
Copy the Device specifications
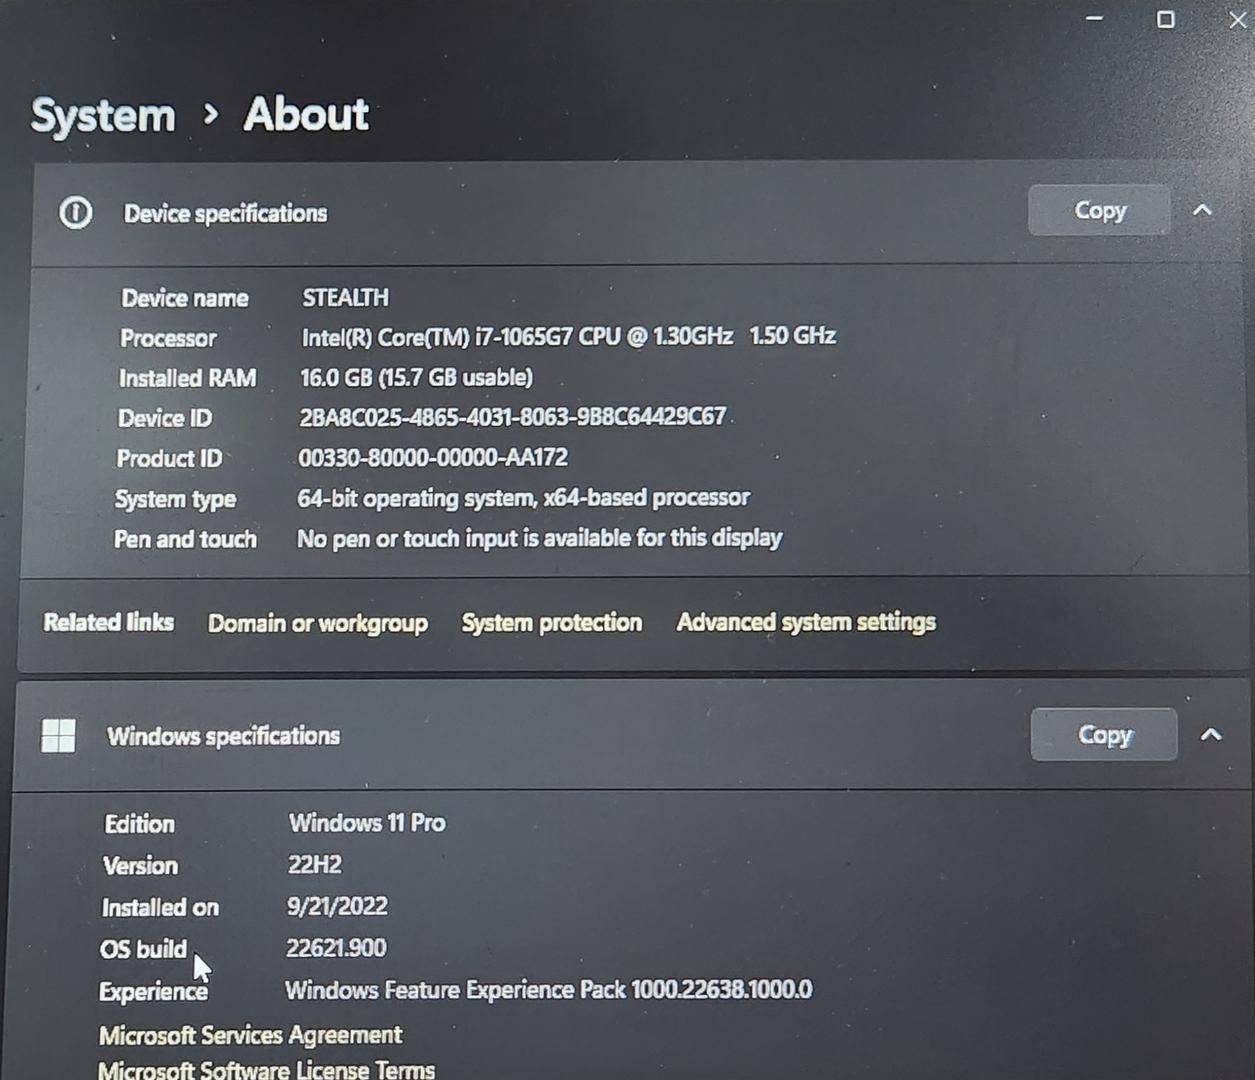coord(1099,210)
